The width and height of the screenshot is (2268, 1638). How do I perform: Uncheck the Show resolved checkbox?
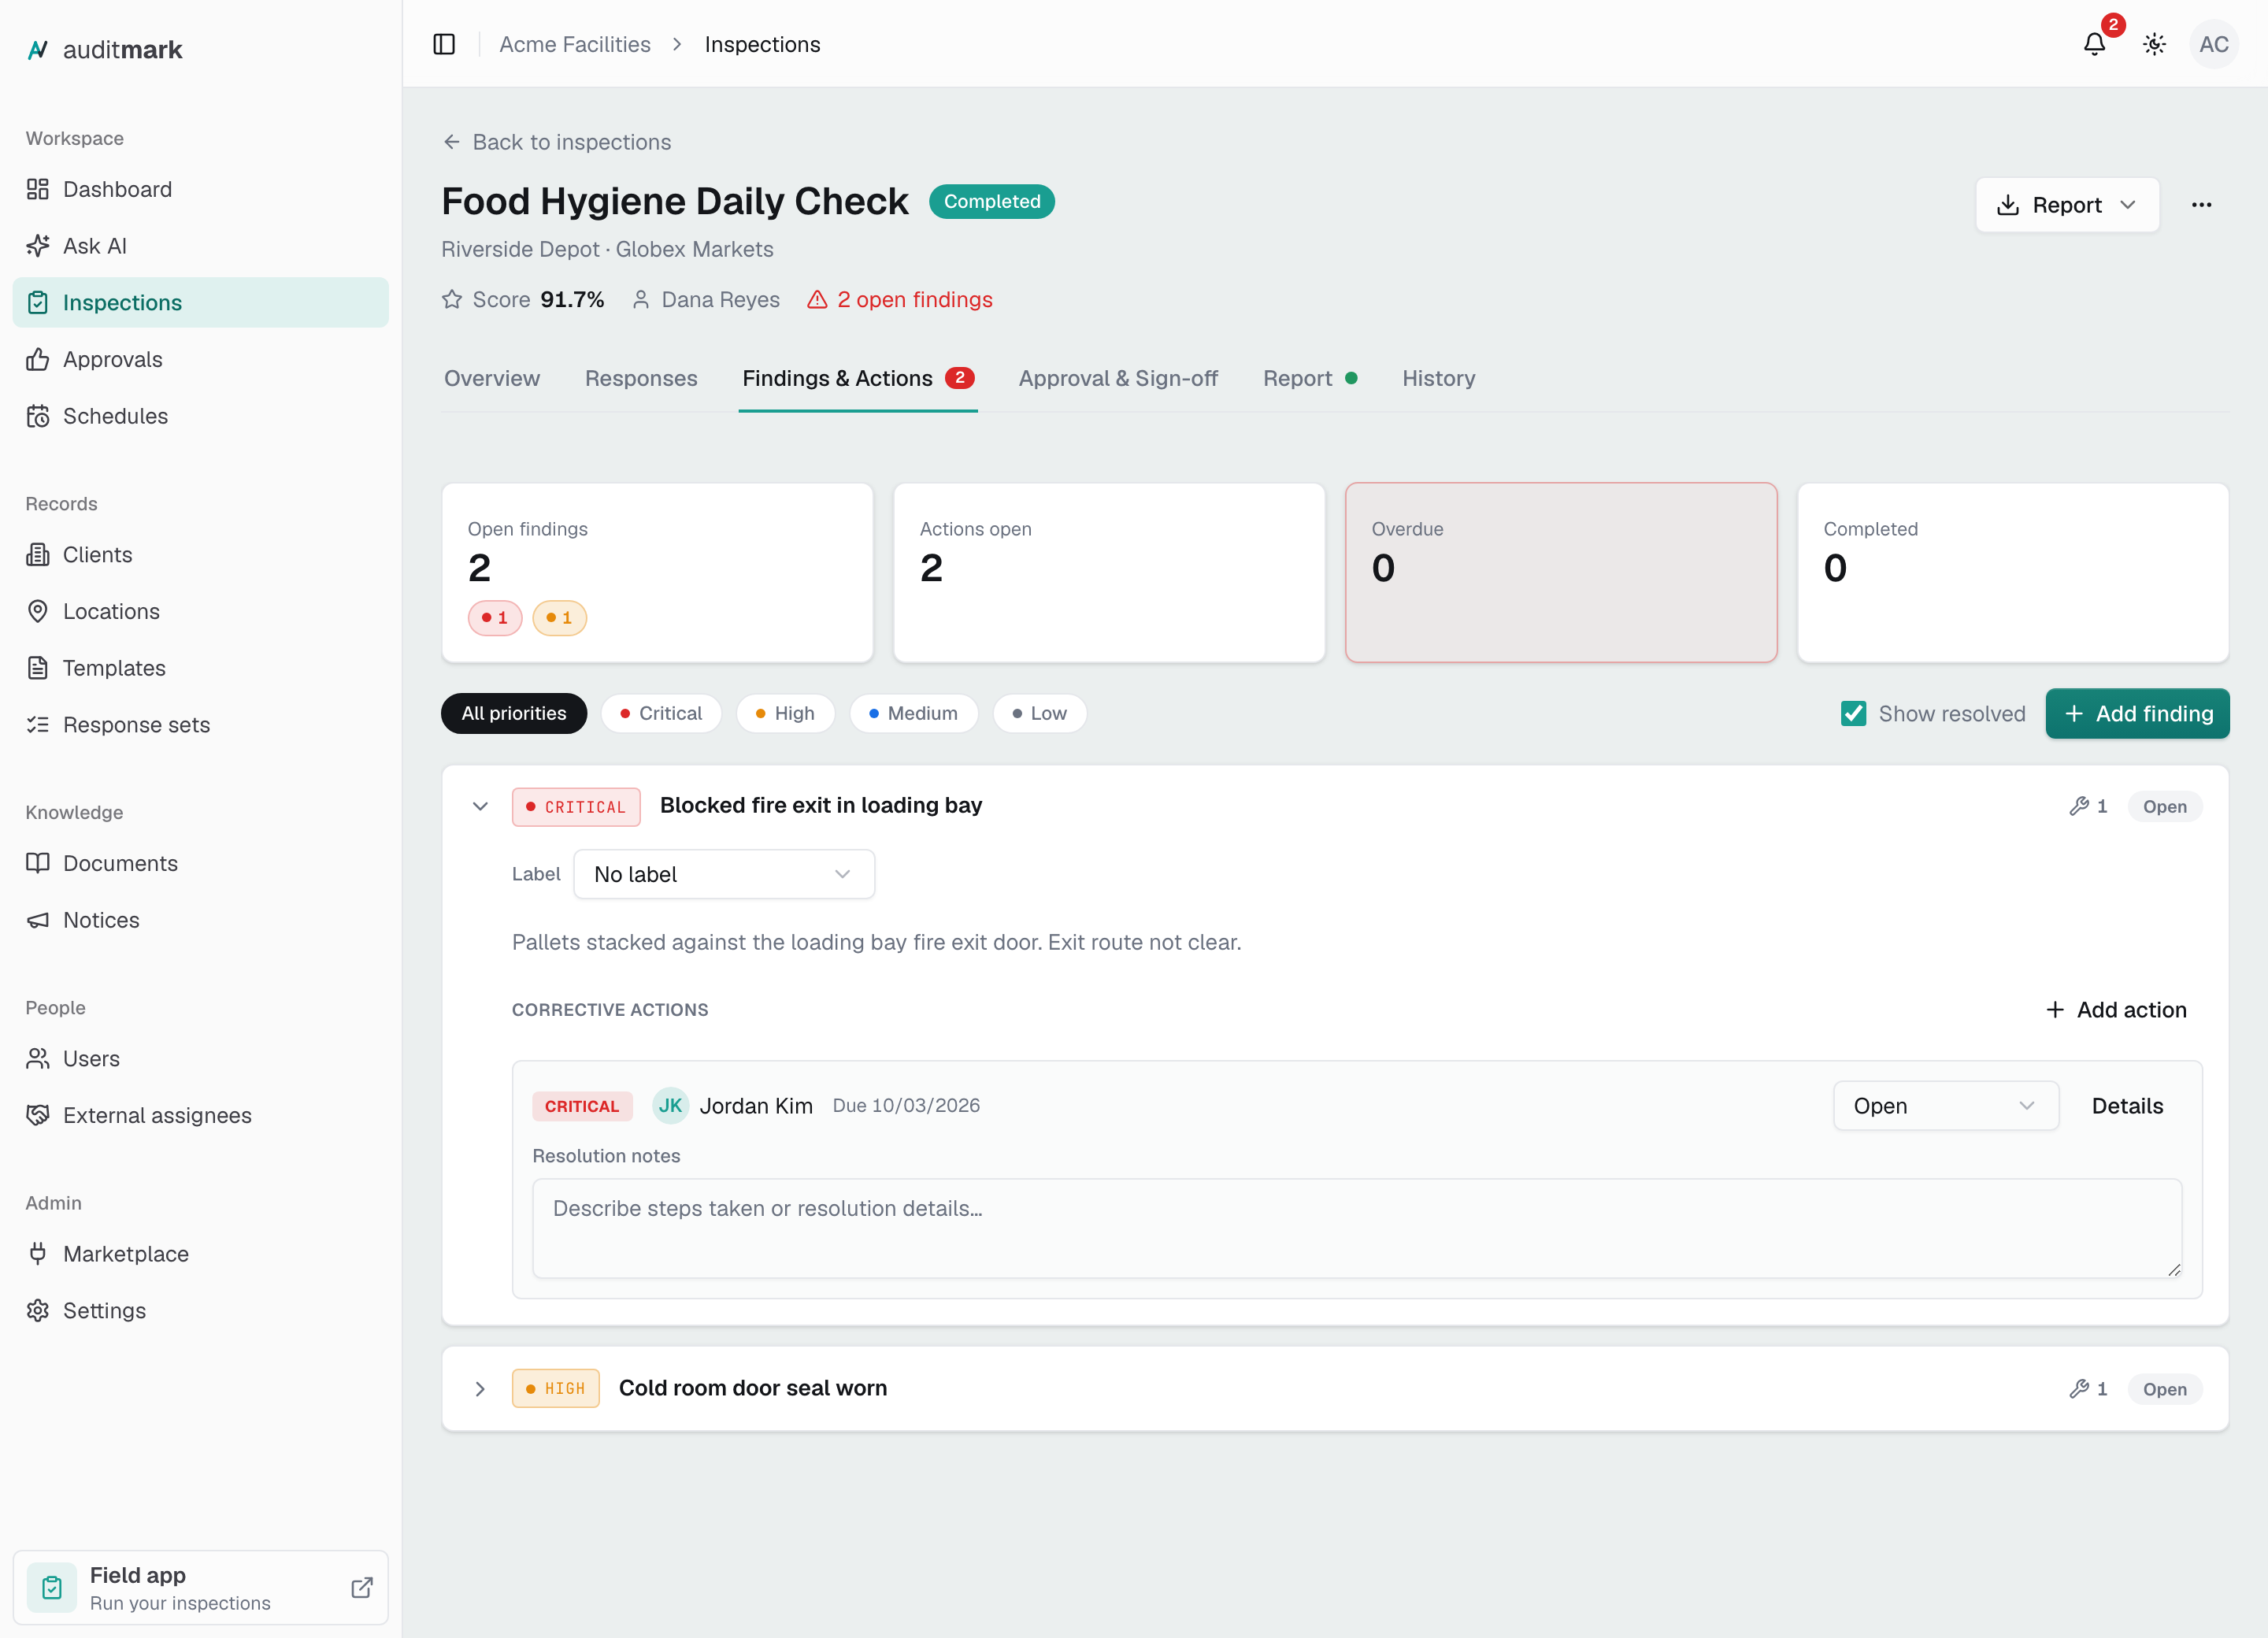(x=1853, y=713)
